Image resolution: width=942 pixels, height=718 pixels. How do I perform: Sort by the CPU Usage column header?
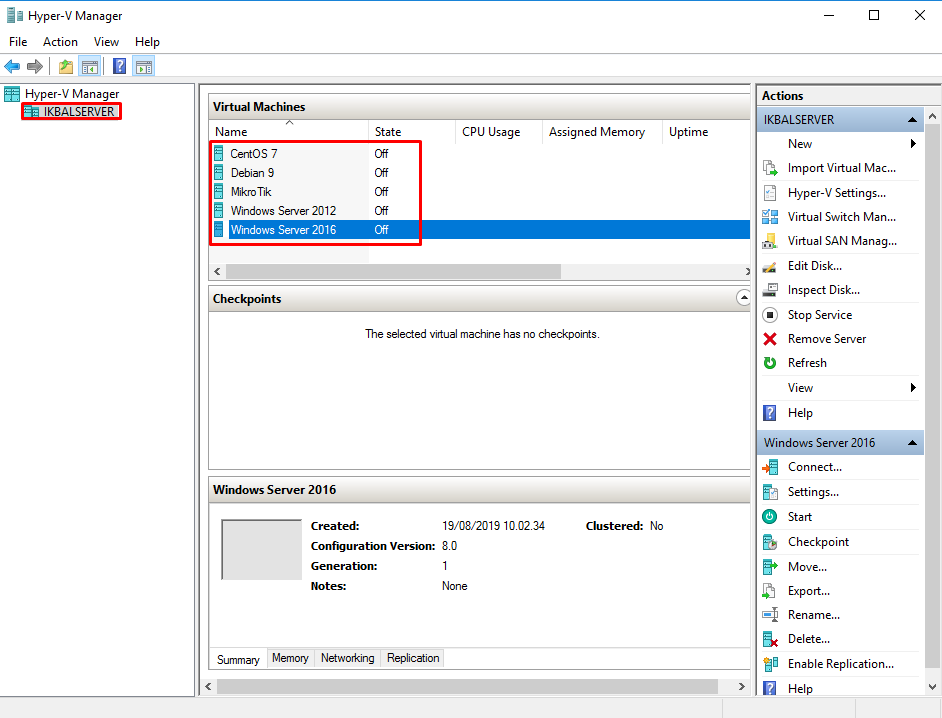(499, 132)
